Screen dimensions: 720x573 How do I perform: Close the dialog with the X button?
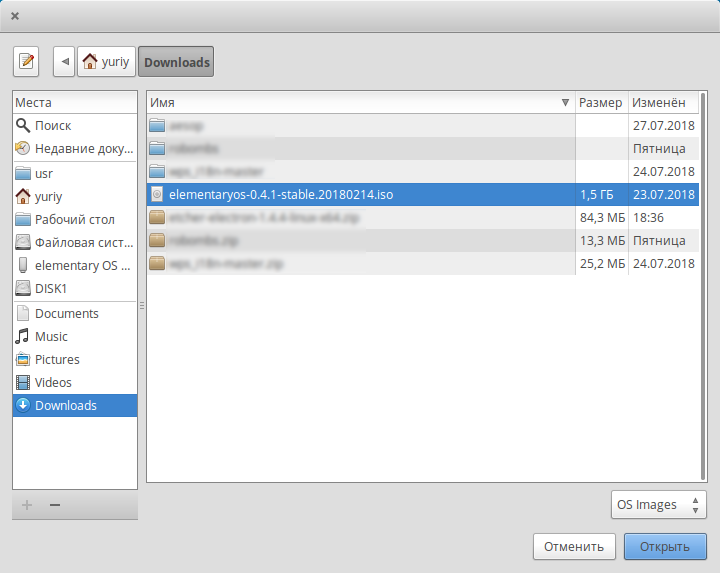click(x=15, y=16)
